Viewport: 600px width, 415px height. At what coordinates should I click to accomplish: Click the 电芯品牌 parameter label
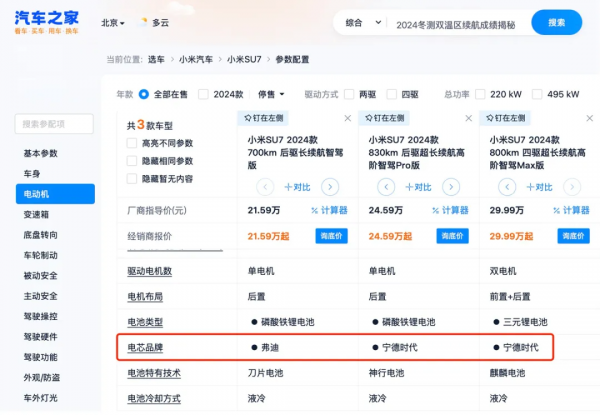(x=145, y=348)
